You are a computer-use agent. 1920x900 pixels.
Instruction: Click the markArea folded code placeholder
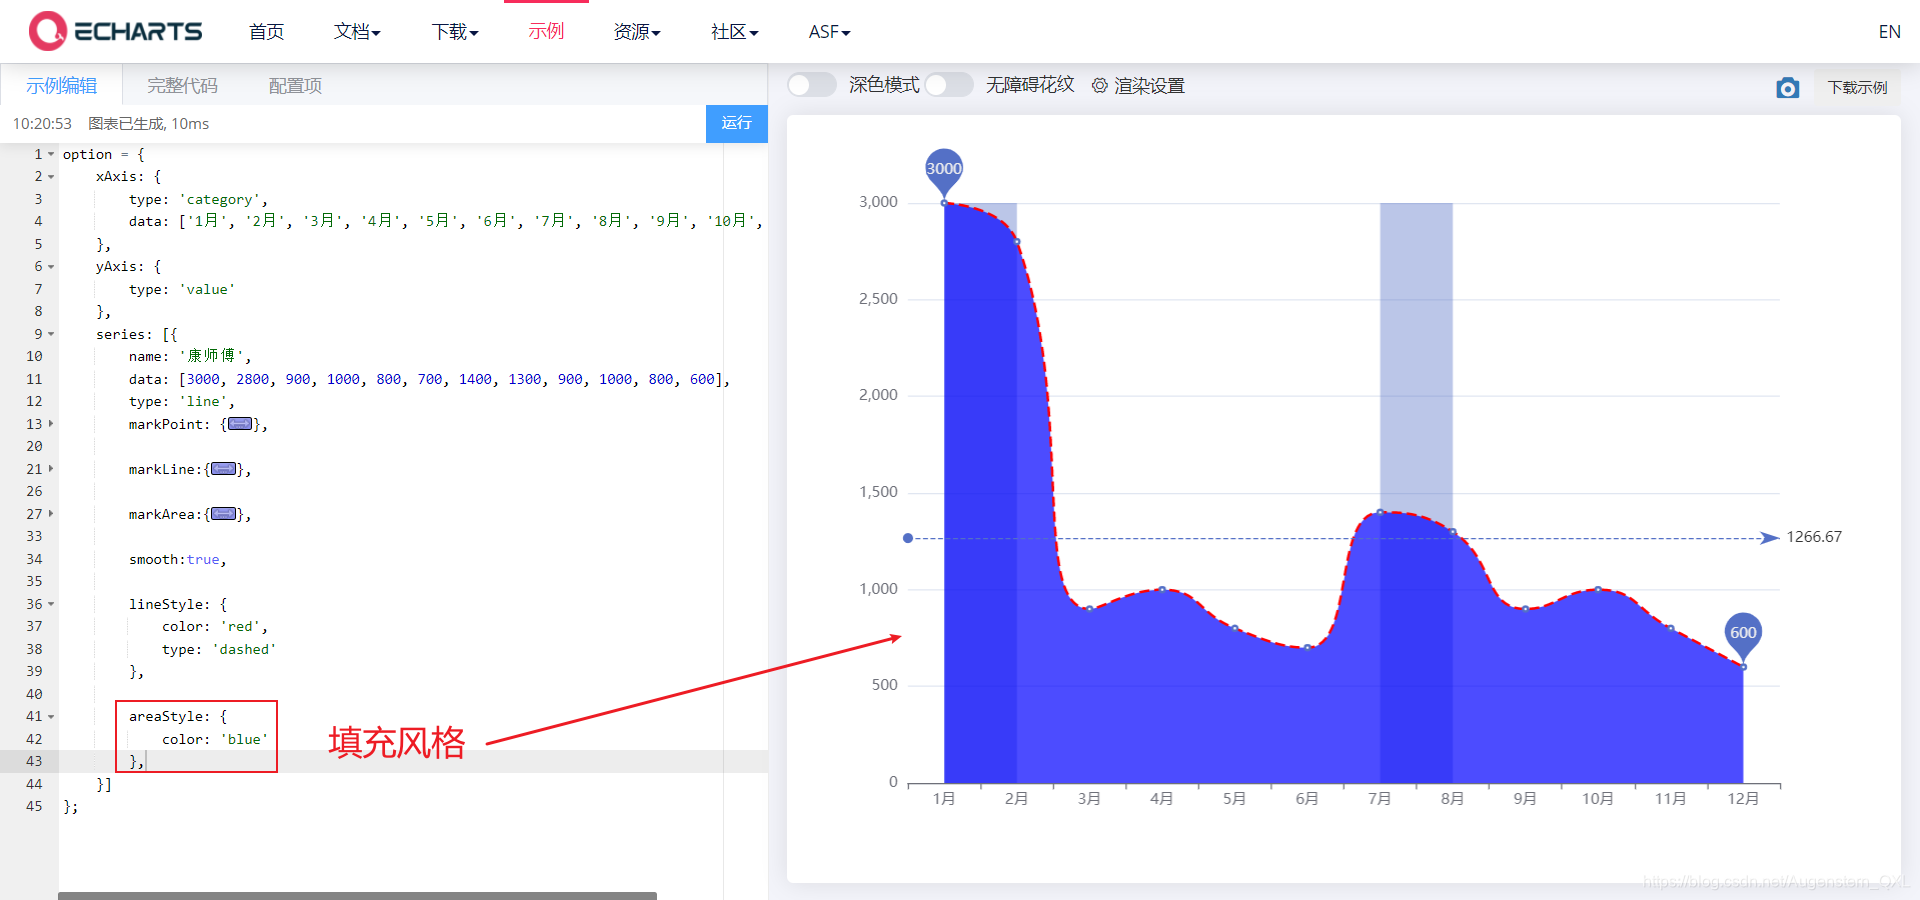[224, 514]
